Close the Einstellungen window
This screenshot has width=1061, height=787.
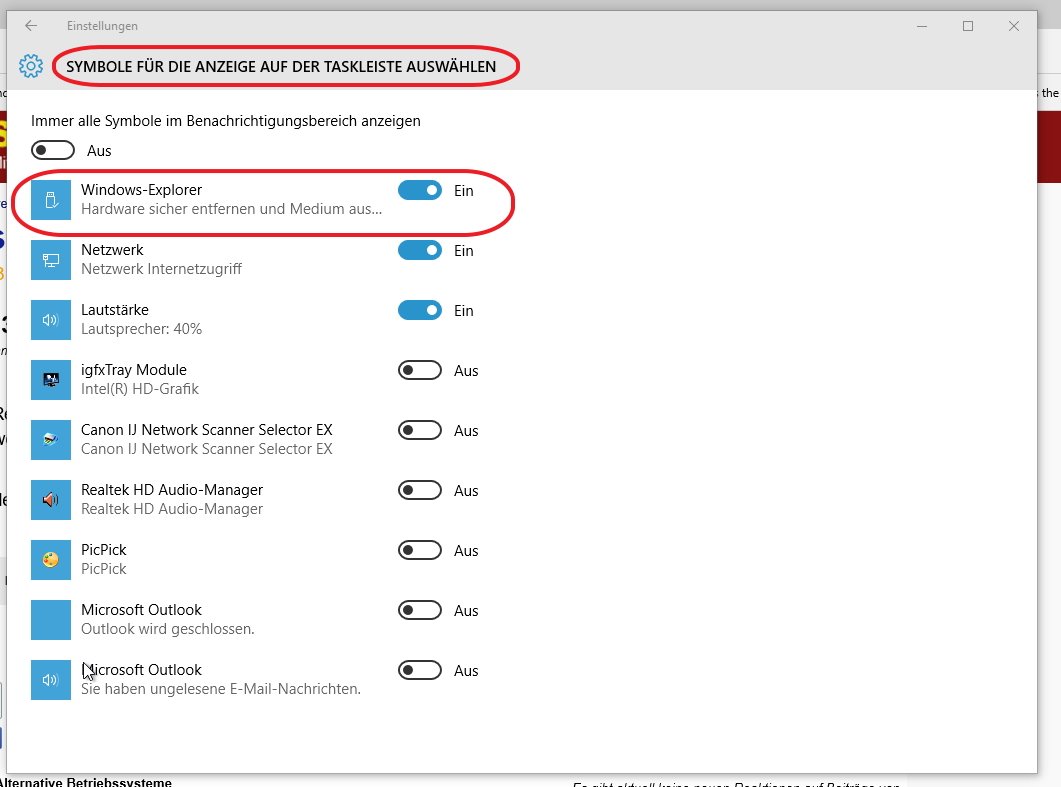[x=1014, y=26]
